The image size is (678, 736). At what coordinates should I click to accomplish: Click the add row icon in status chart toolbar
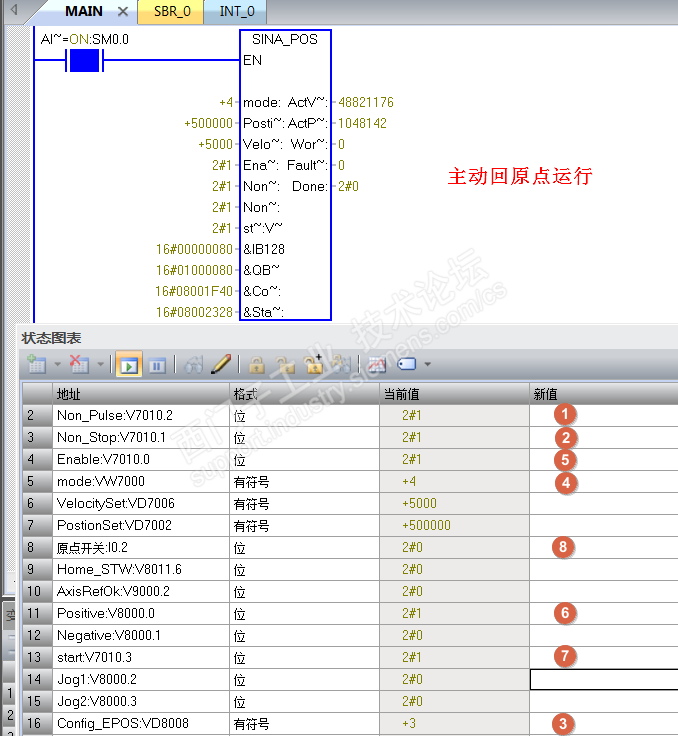36,364
